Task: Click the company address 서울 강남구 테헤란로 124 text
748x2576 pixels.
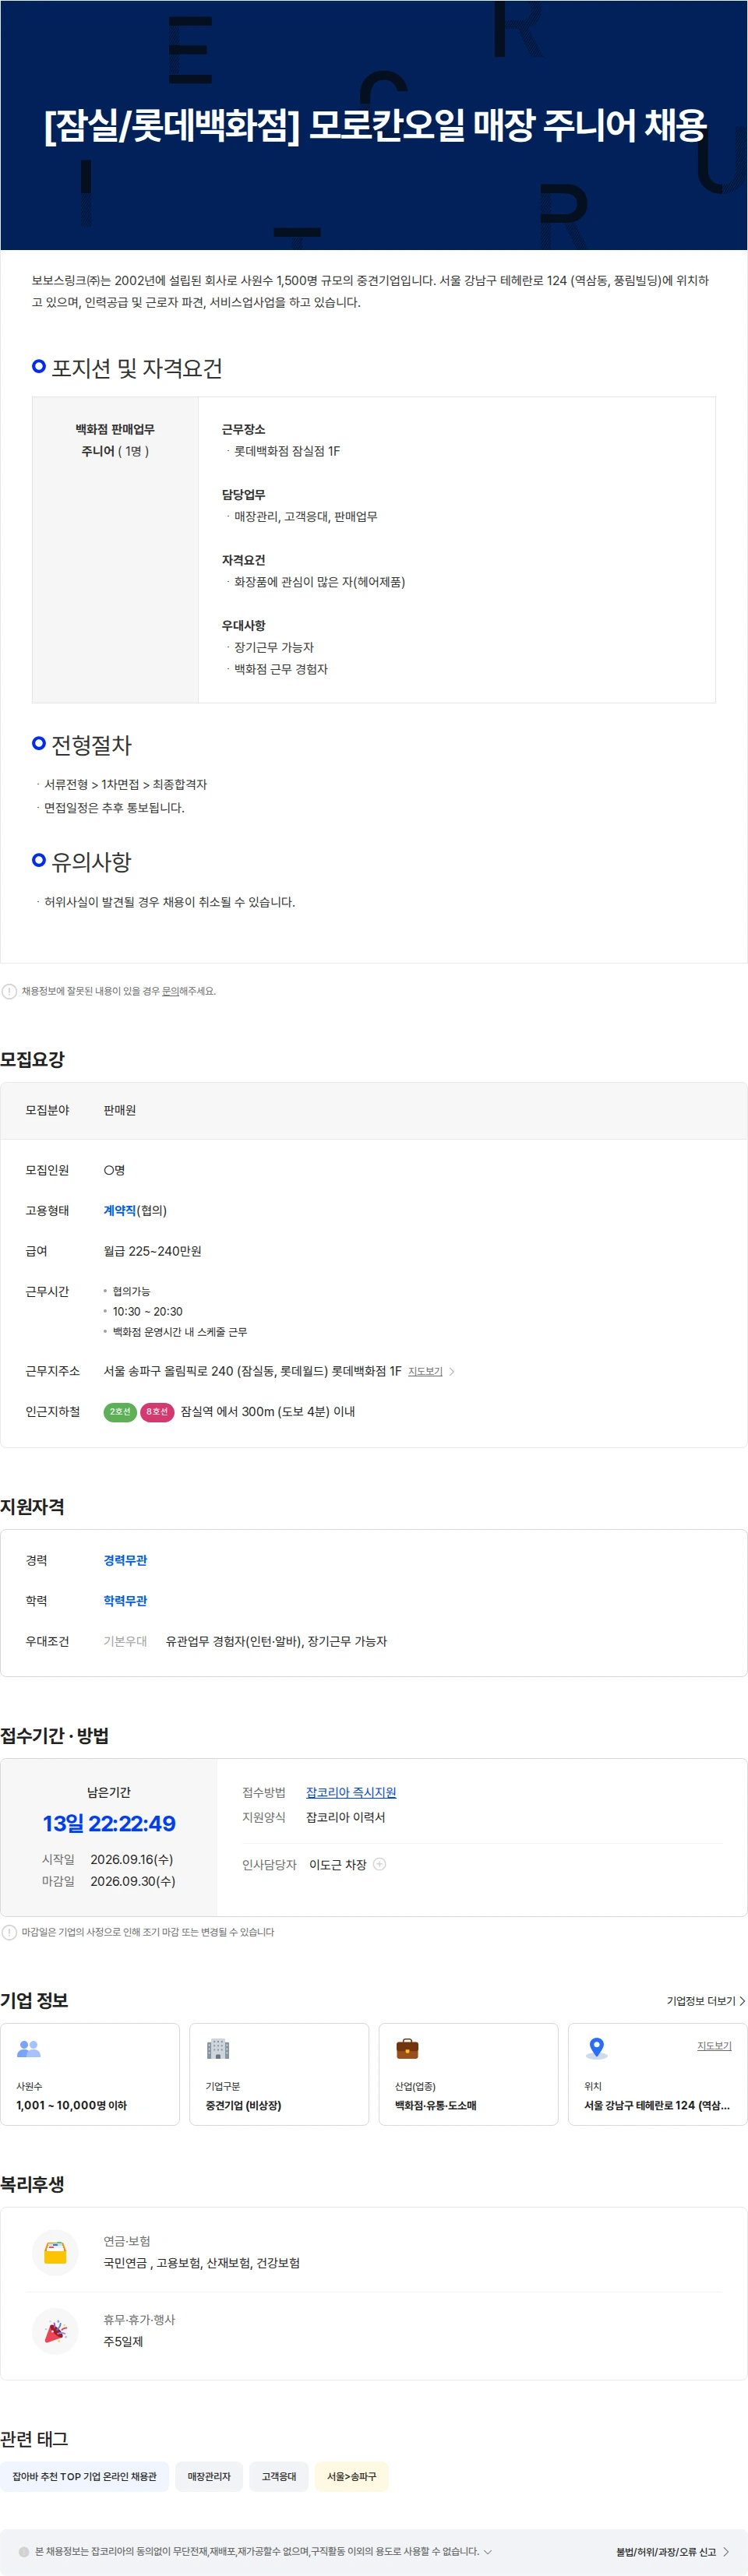Action: click(657, 2105)
